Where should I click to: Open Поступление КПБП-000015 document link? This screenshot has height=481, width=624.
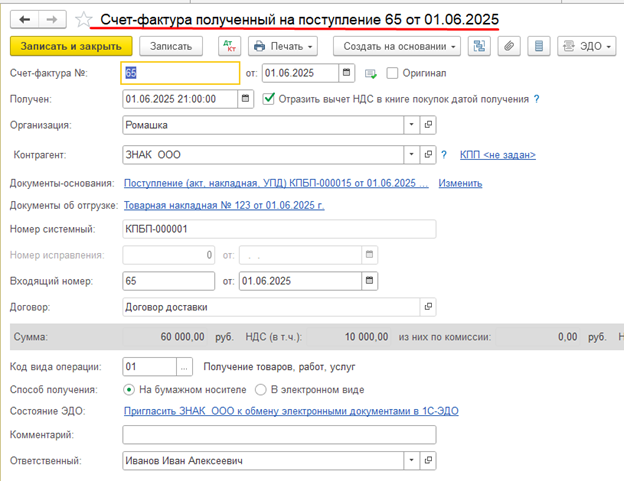click(276, 183)
